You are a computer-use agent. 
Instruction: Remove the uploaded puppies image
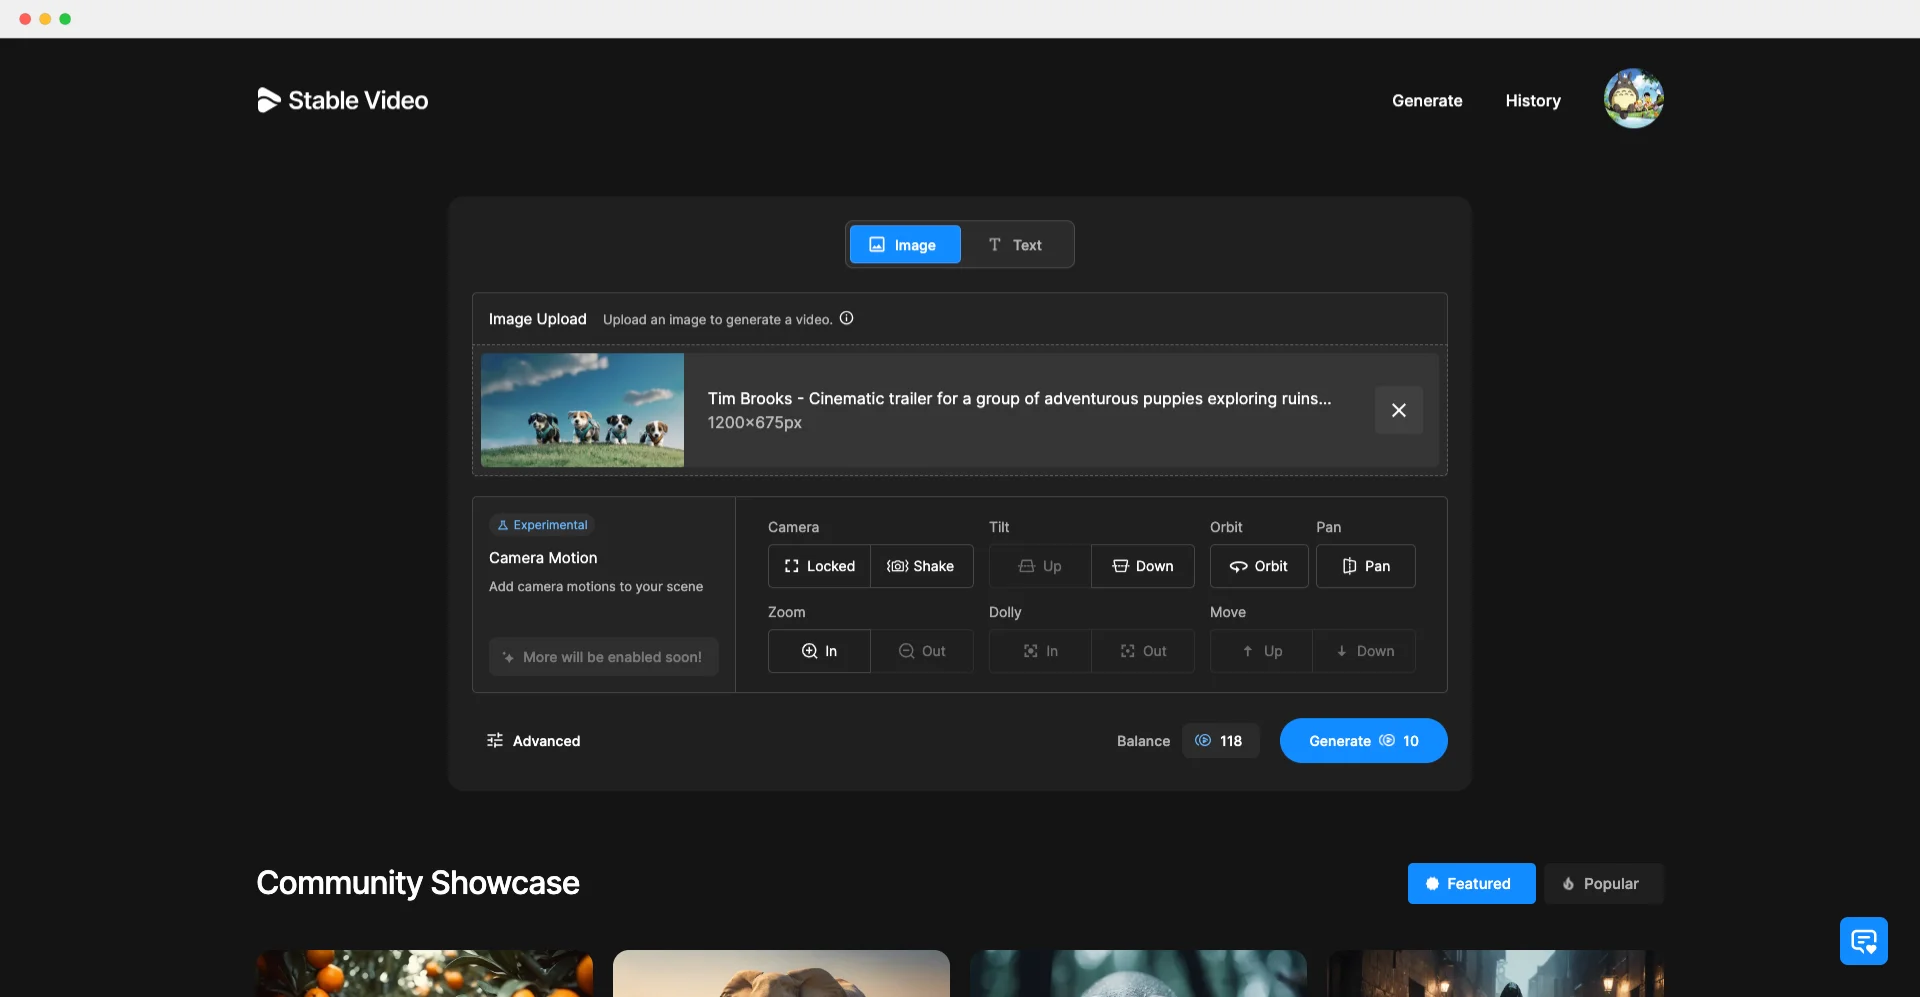(x=1398, y=410)
